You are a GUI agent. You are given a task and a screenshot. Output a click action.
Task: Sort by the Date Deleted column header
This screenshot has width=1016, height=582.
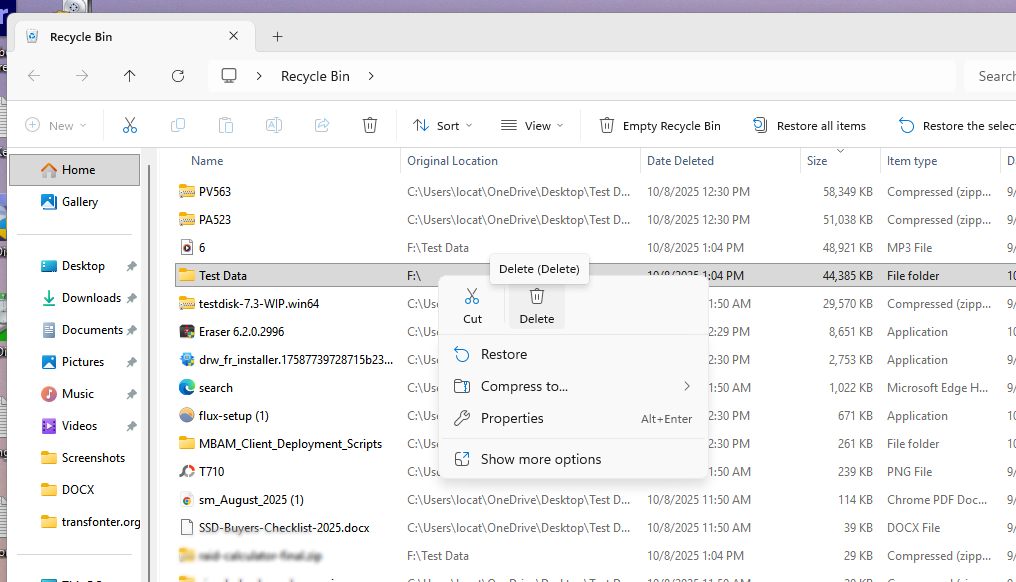pos(680,161)
